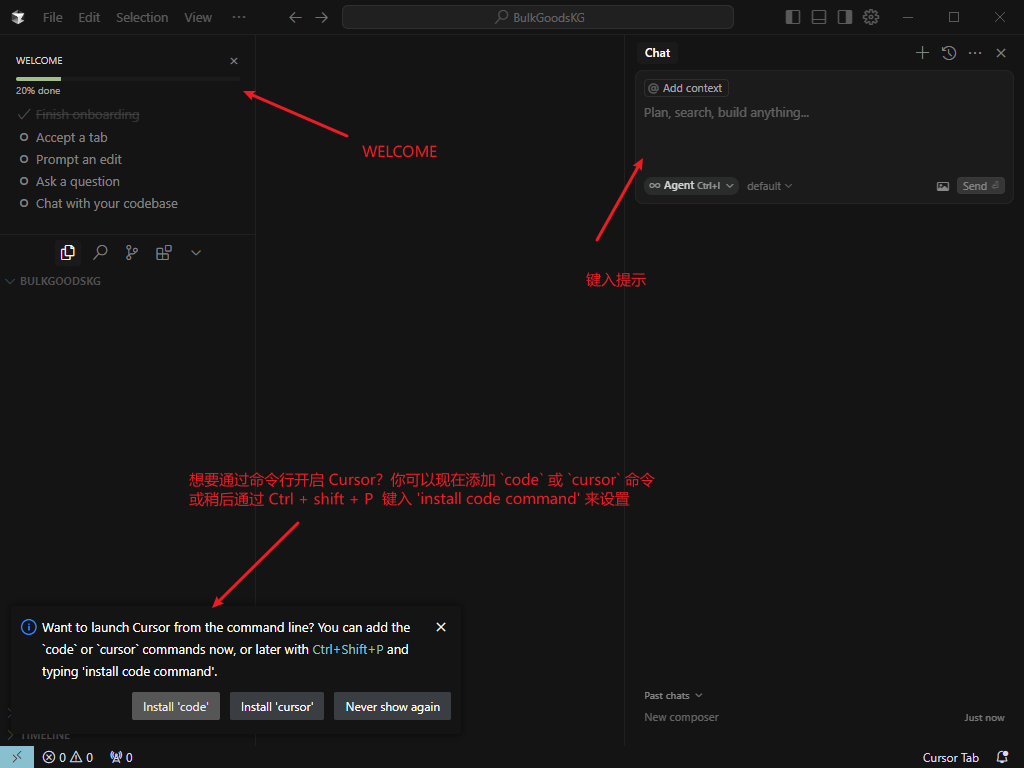Open the File menu
Viewport: 1024px width, 768px height.
pos(52,17)
